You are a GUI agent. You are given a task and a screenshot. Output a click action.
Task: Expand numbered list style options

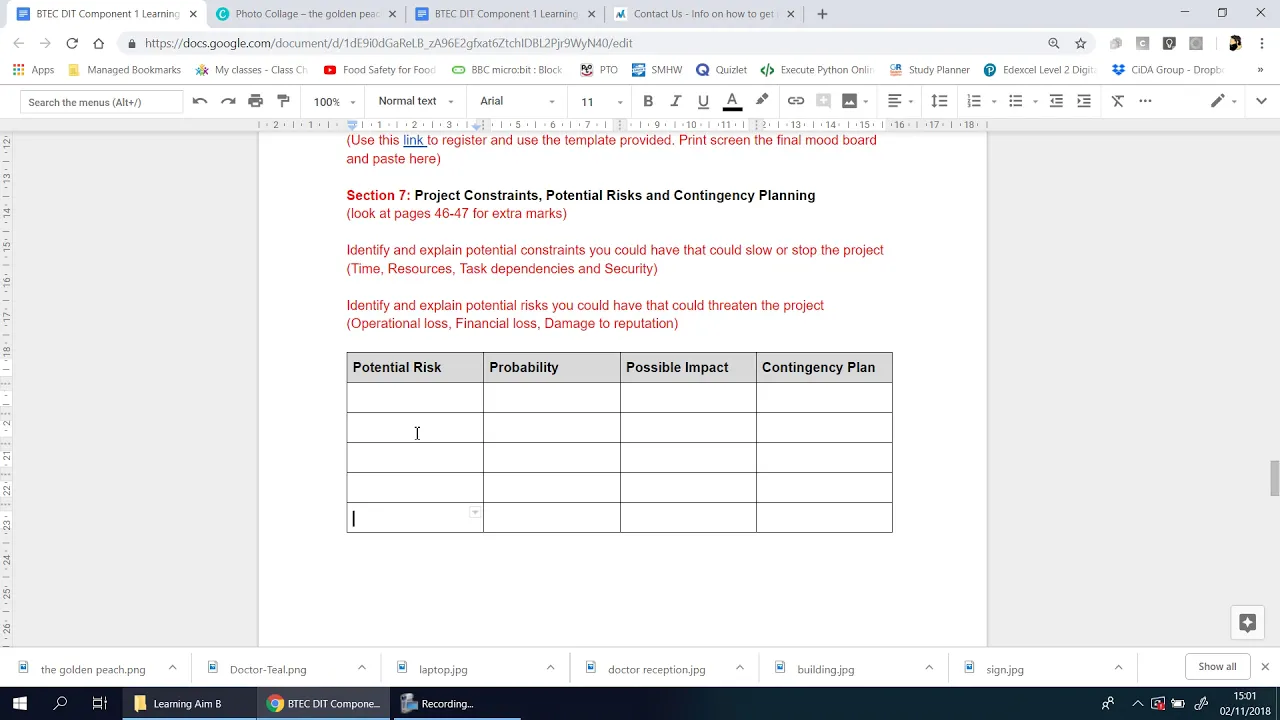point(994,102)
